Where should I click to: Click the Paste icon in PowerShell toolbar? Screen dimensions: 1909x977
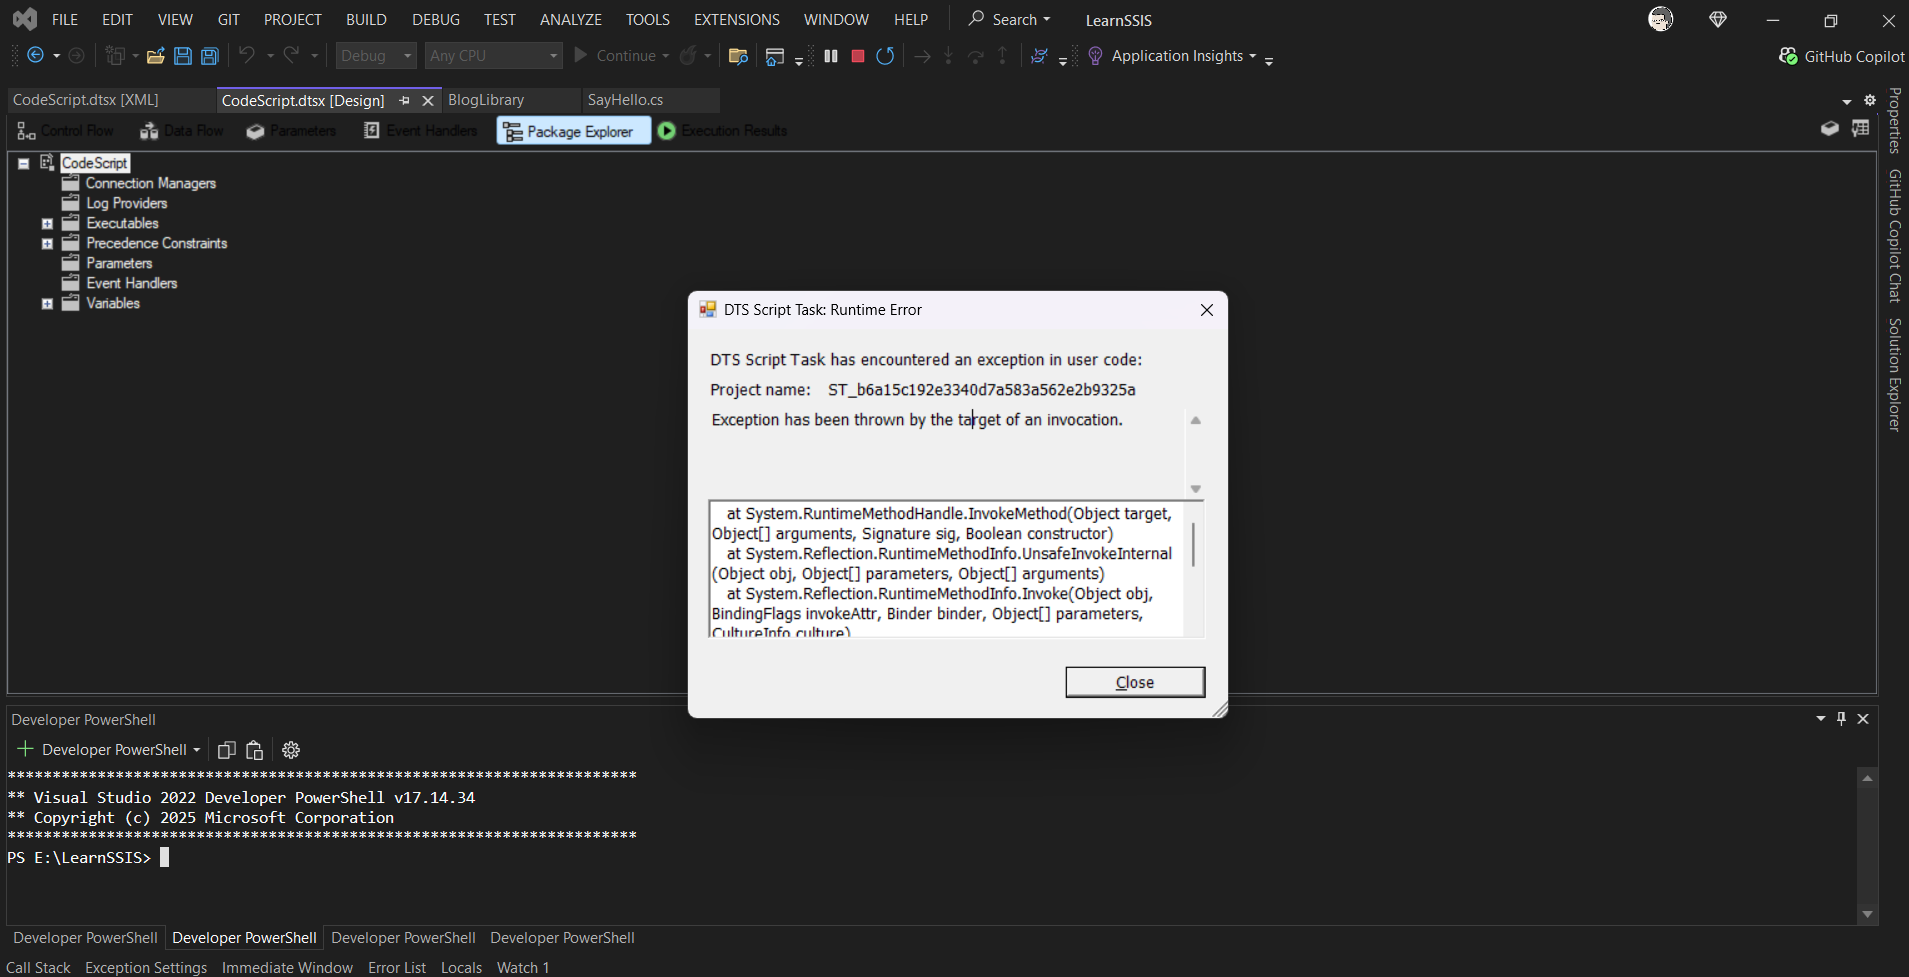(x=255, y=750)
